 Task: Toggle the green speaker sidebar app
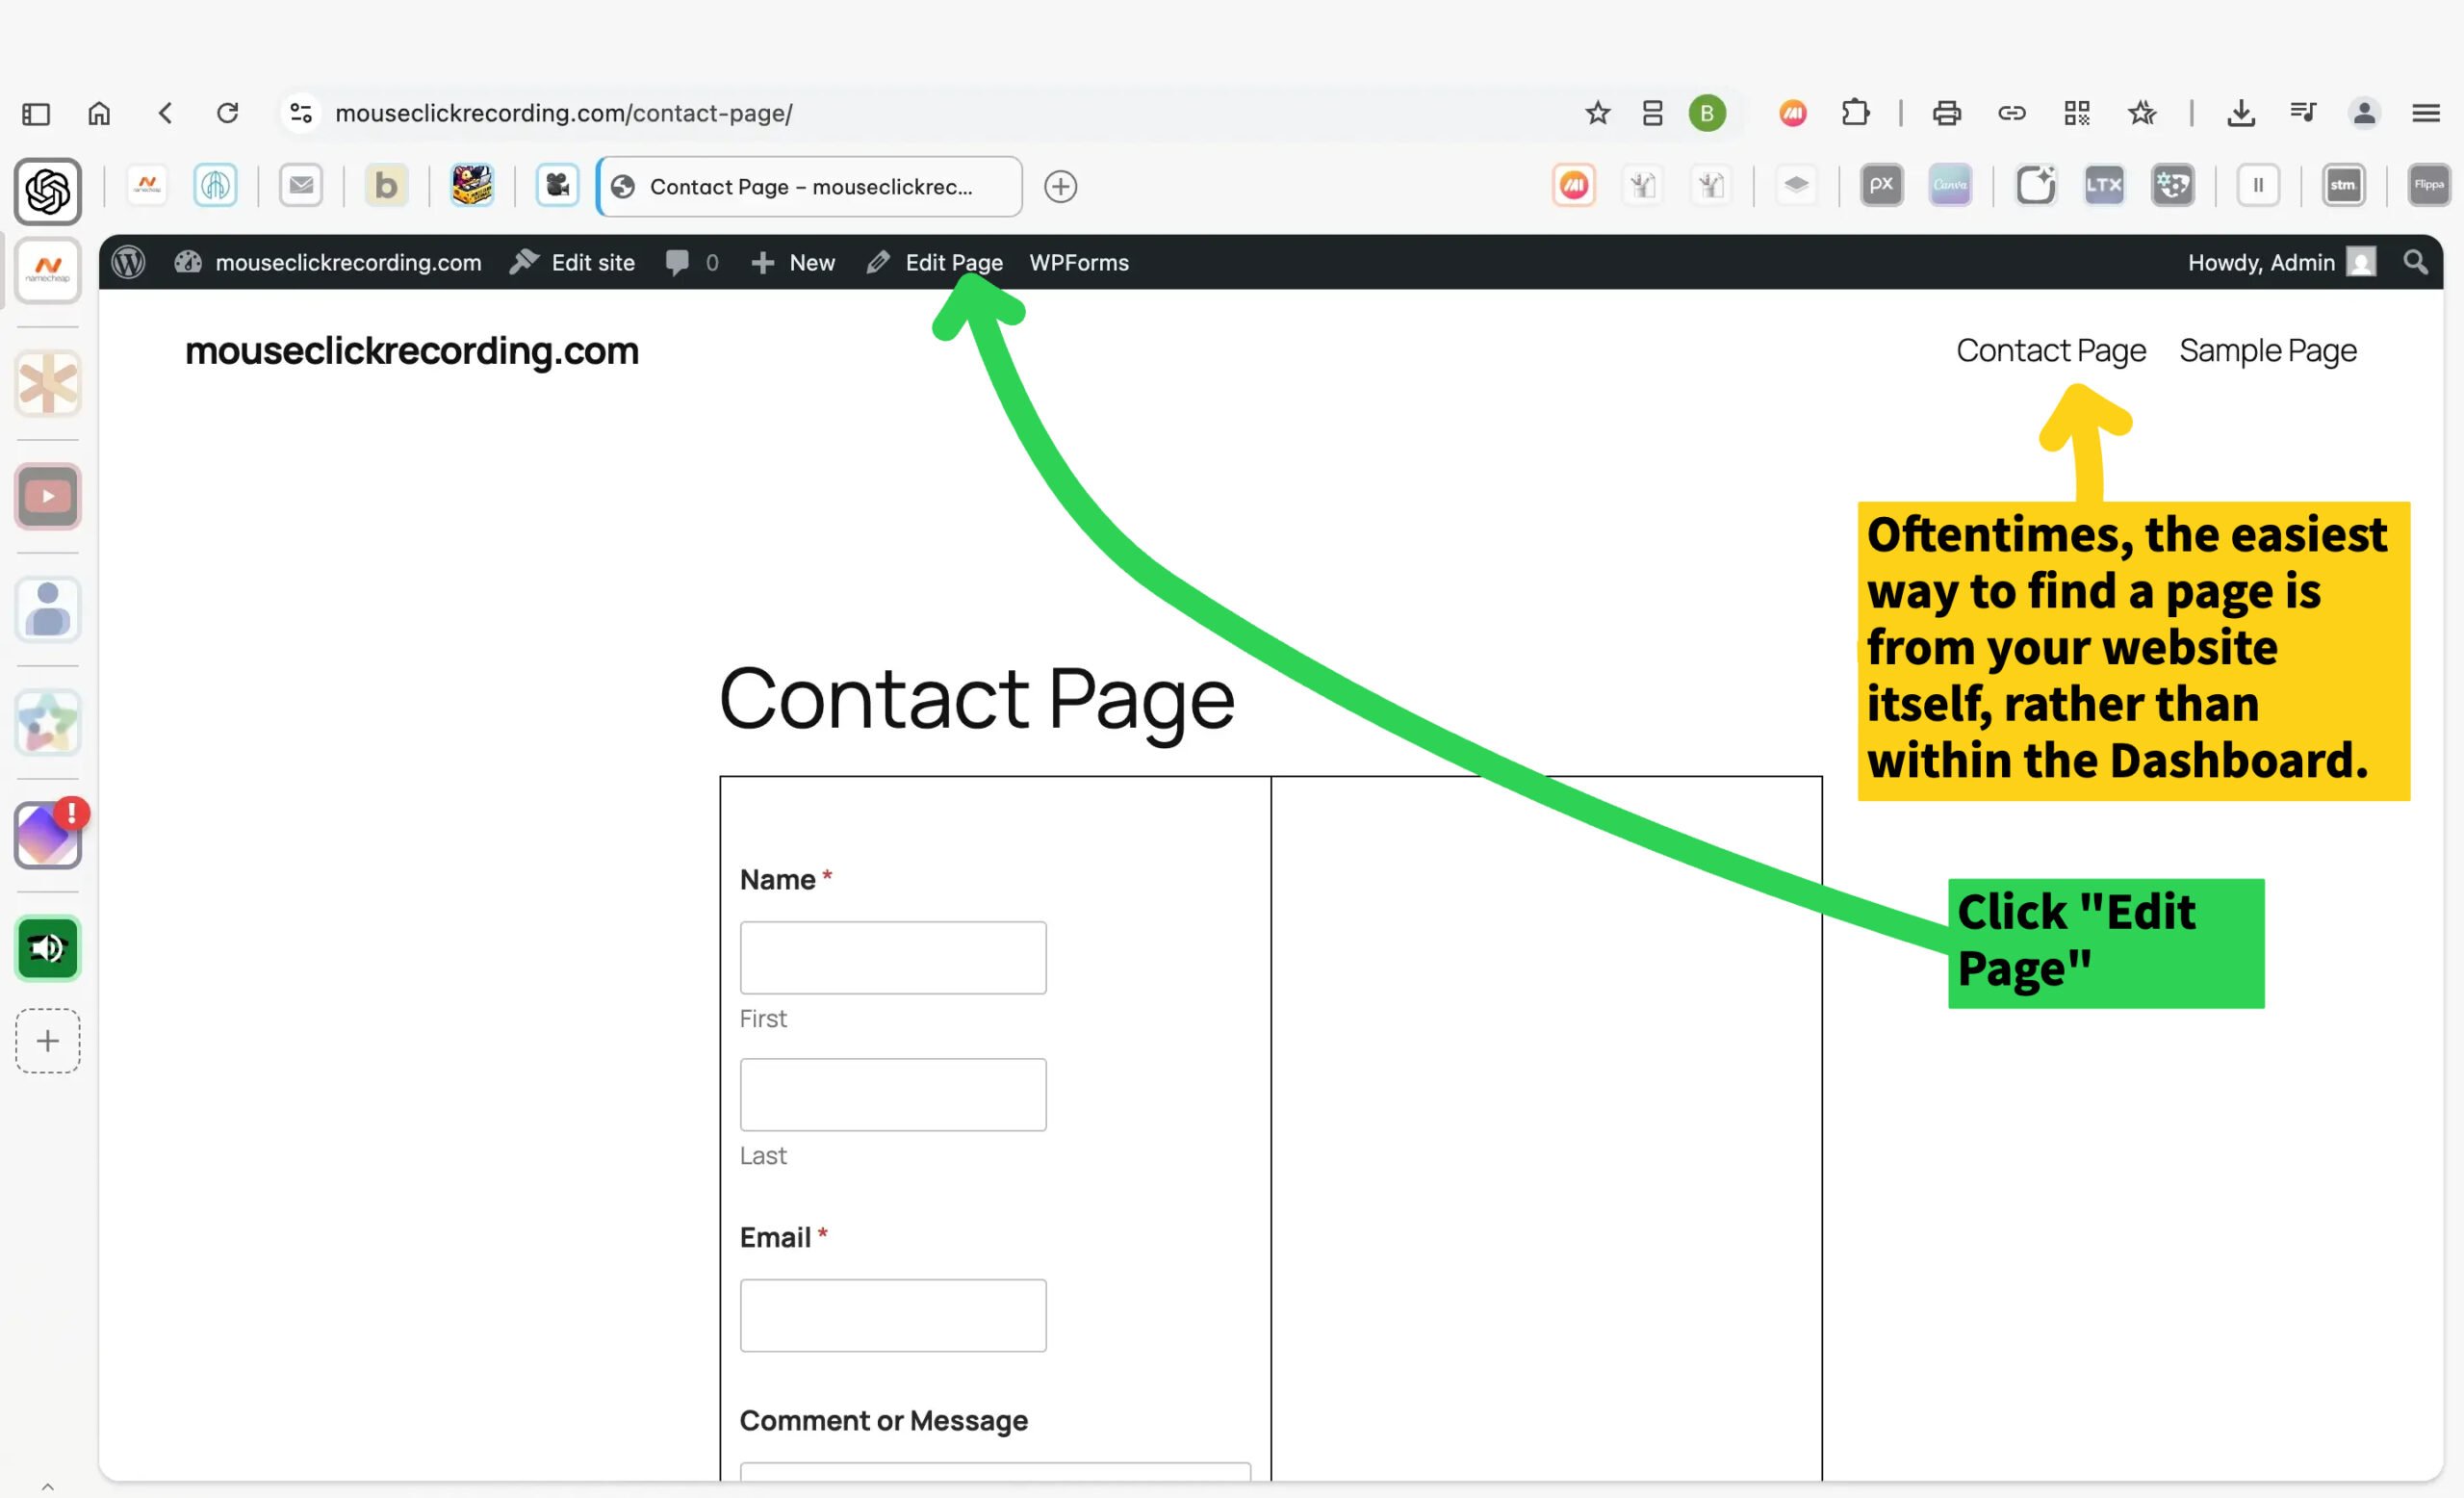tap(48, 948)
